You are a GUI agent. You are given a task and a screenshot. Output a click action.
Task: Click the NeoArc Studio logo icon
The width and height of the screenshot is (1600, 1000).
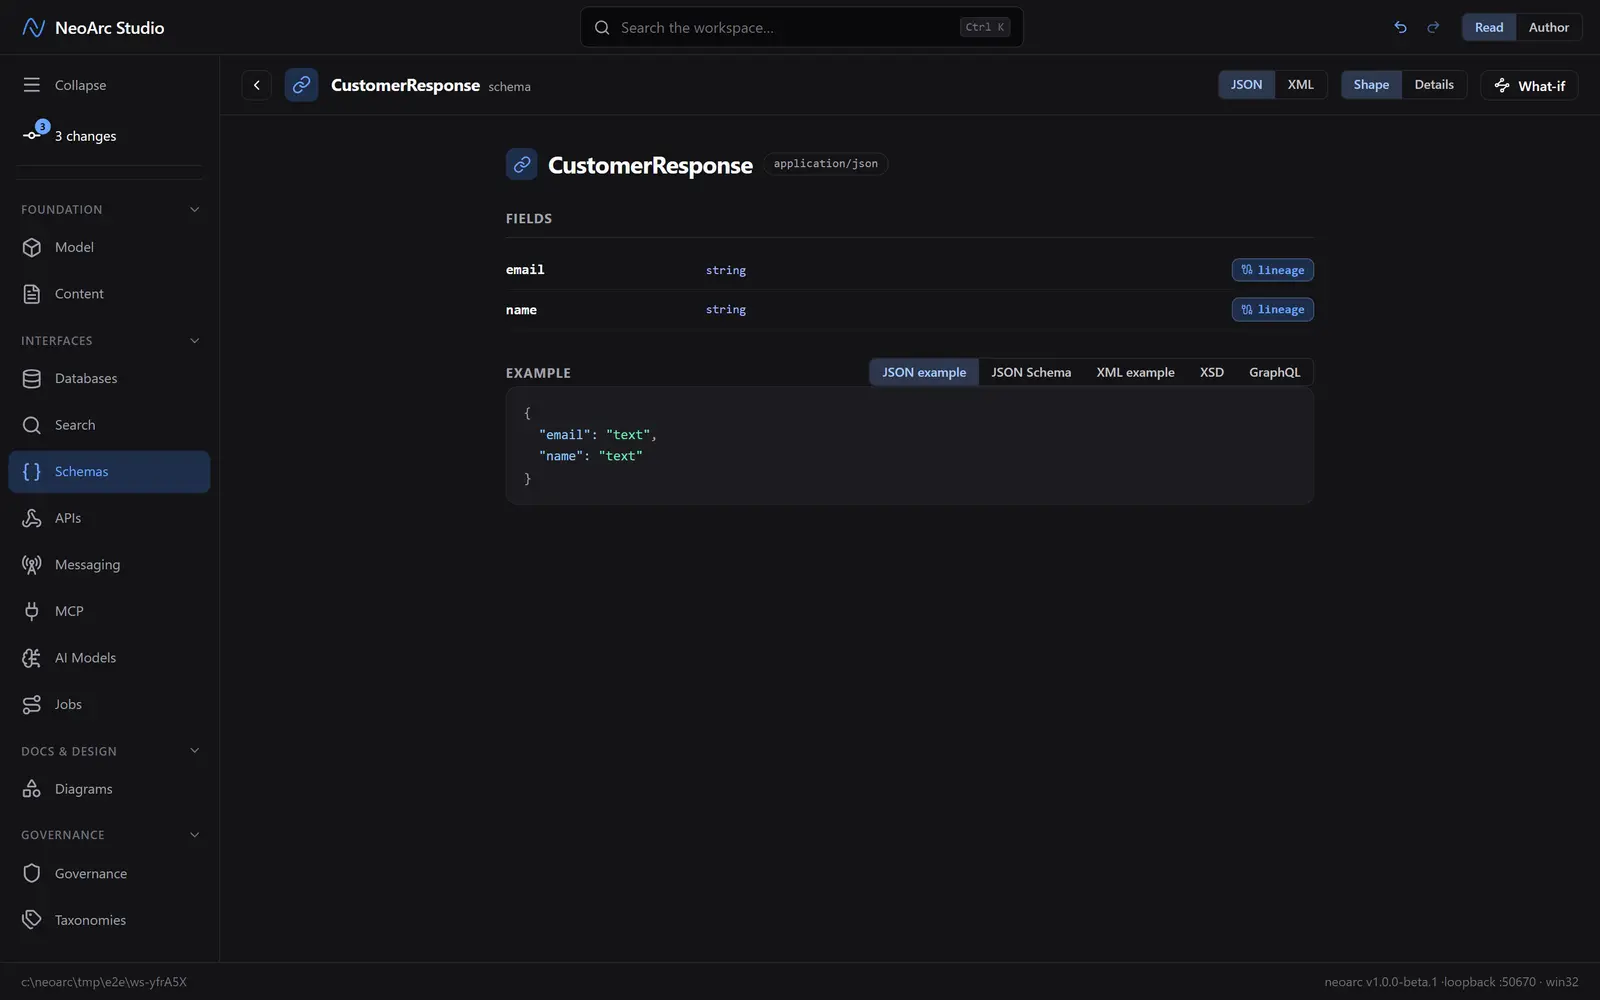(33, 28)
